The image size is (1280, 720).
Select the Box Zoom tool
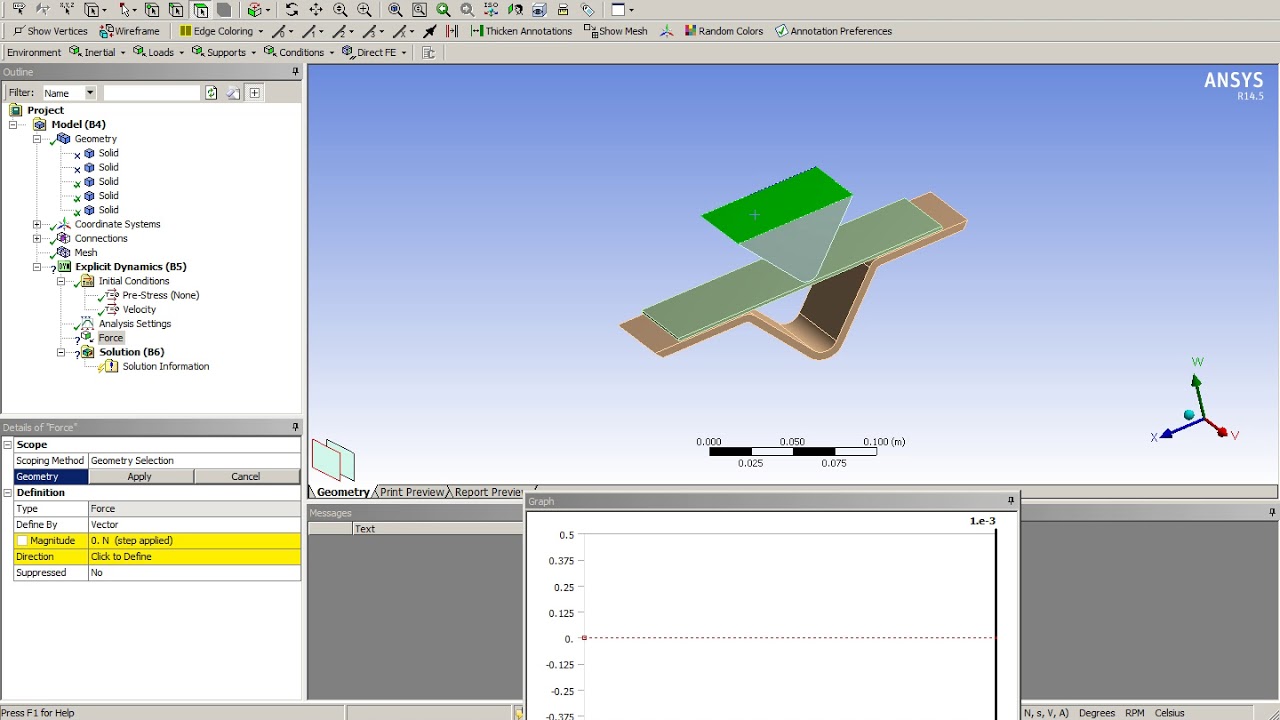click(x=364, y=9)
